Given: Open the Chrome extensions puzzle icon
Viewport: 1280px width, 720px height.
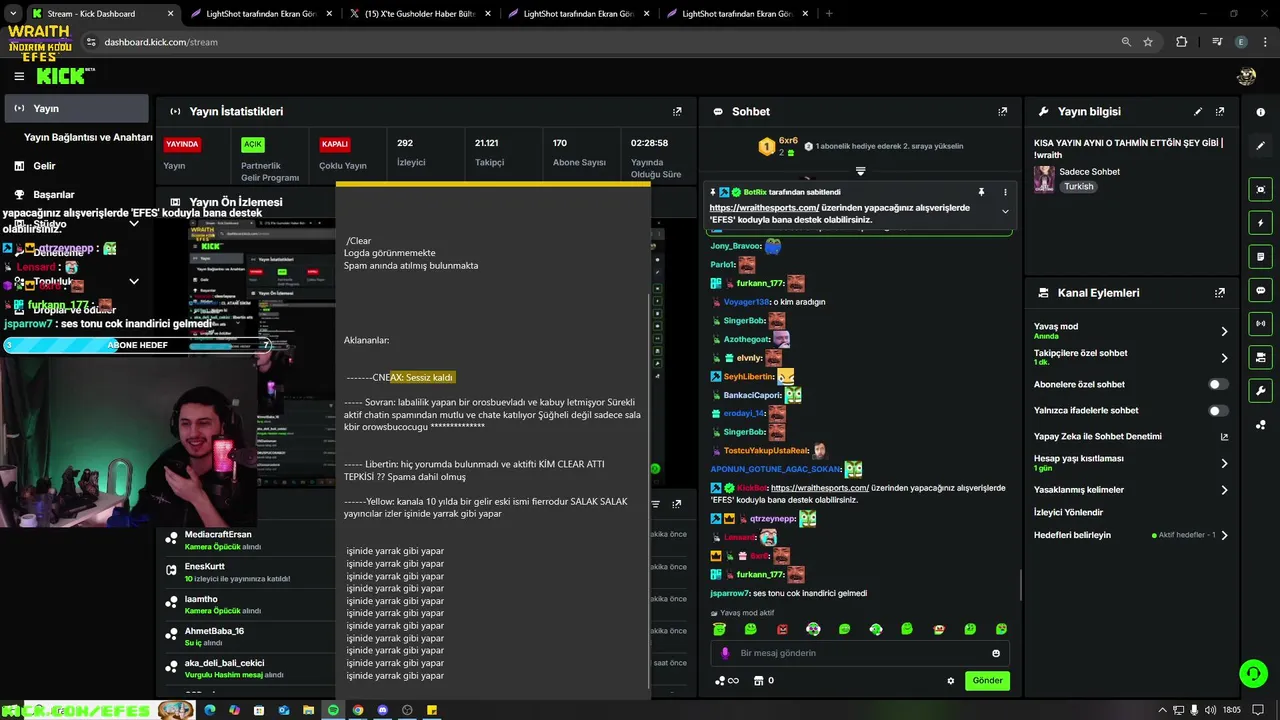Looking at the screenshot, I should [x=1182, y=42].
